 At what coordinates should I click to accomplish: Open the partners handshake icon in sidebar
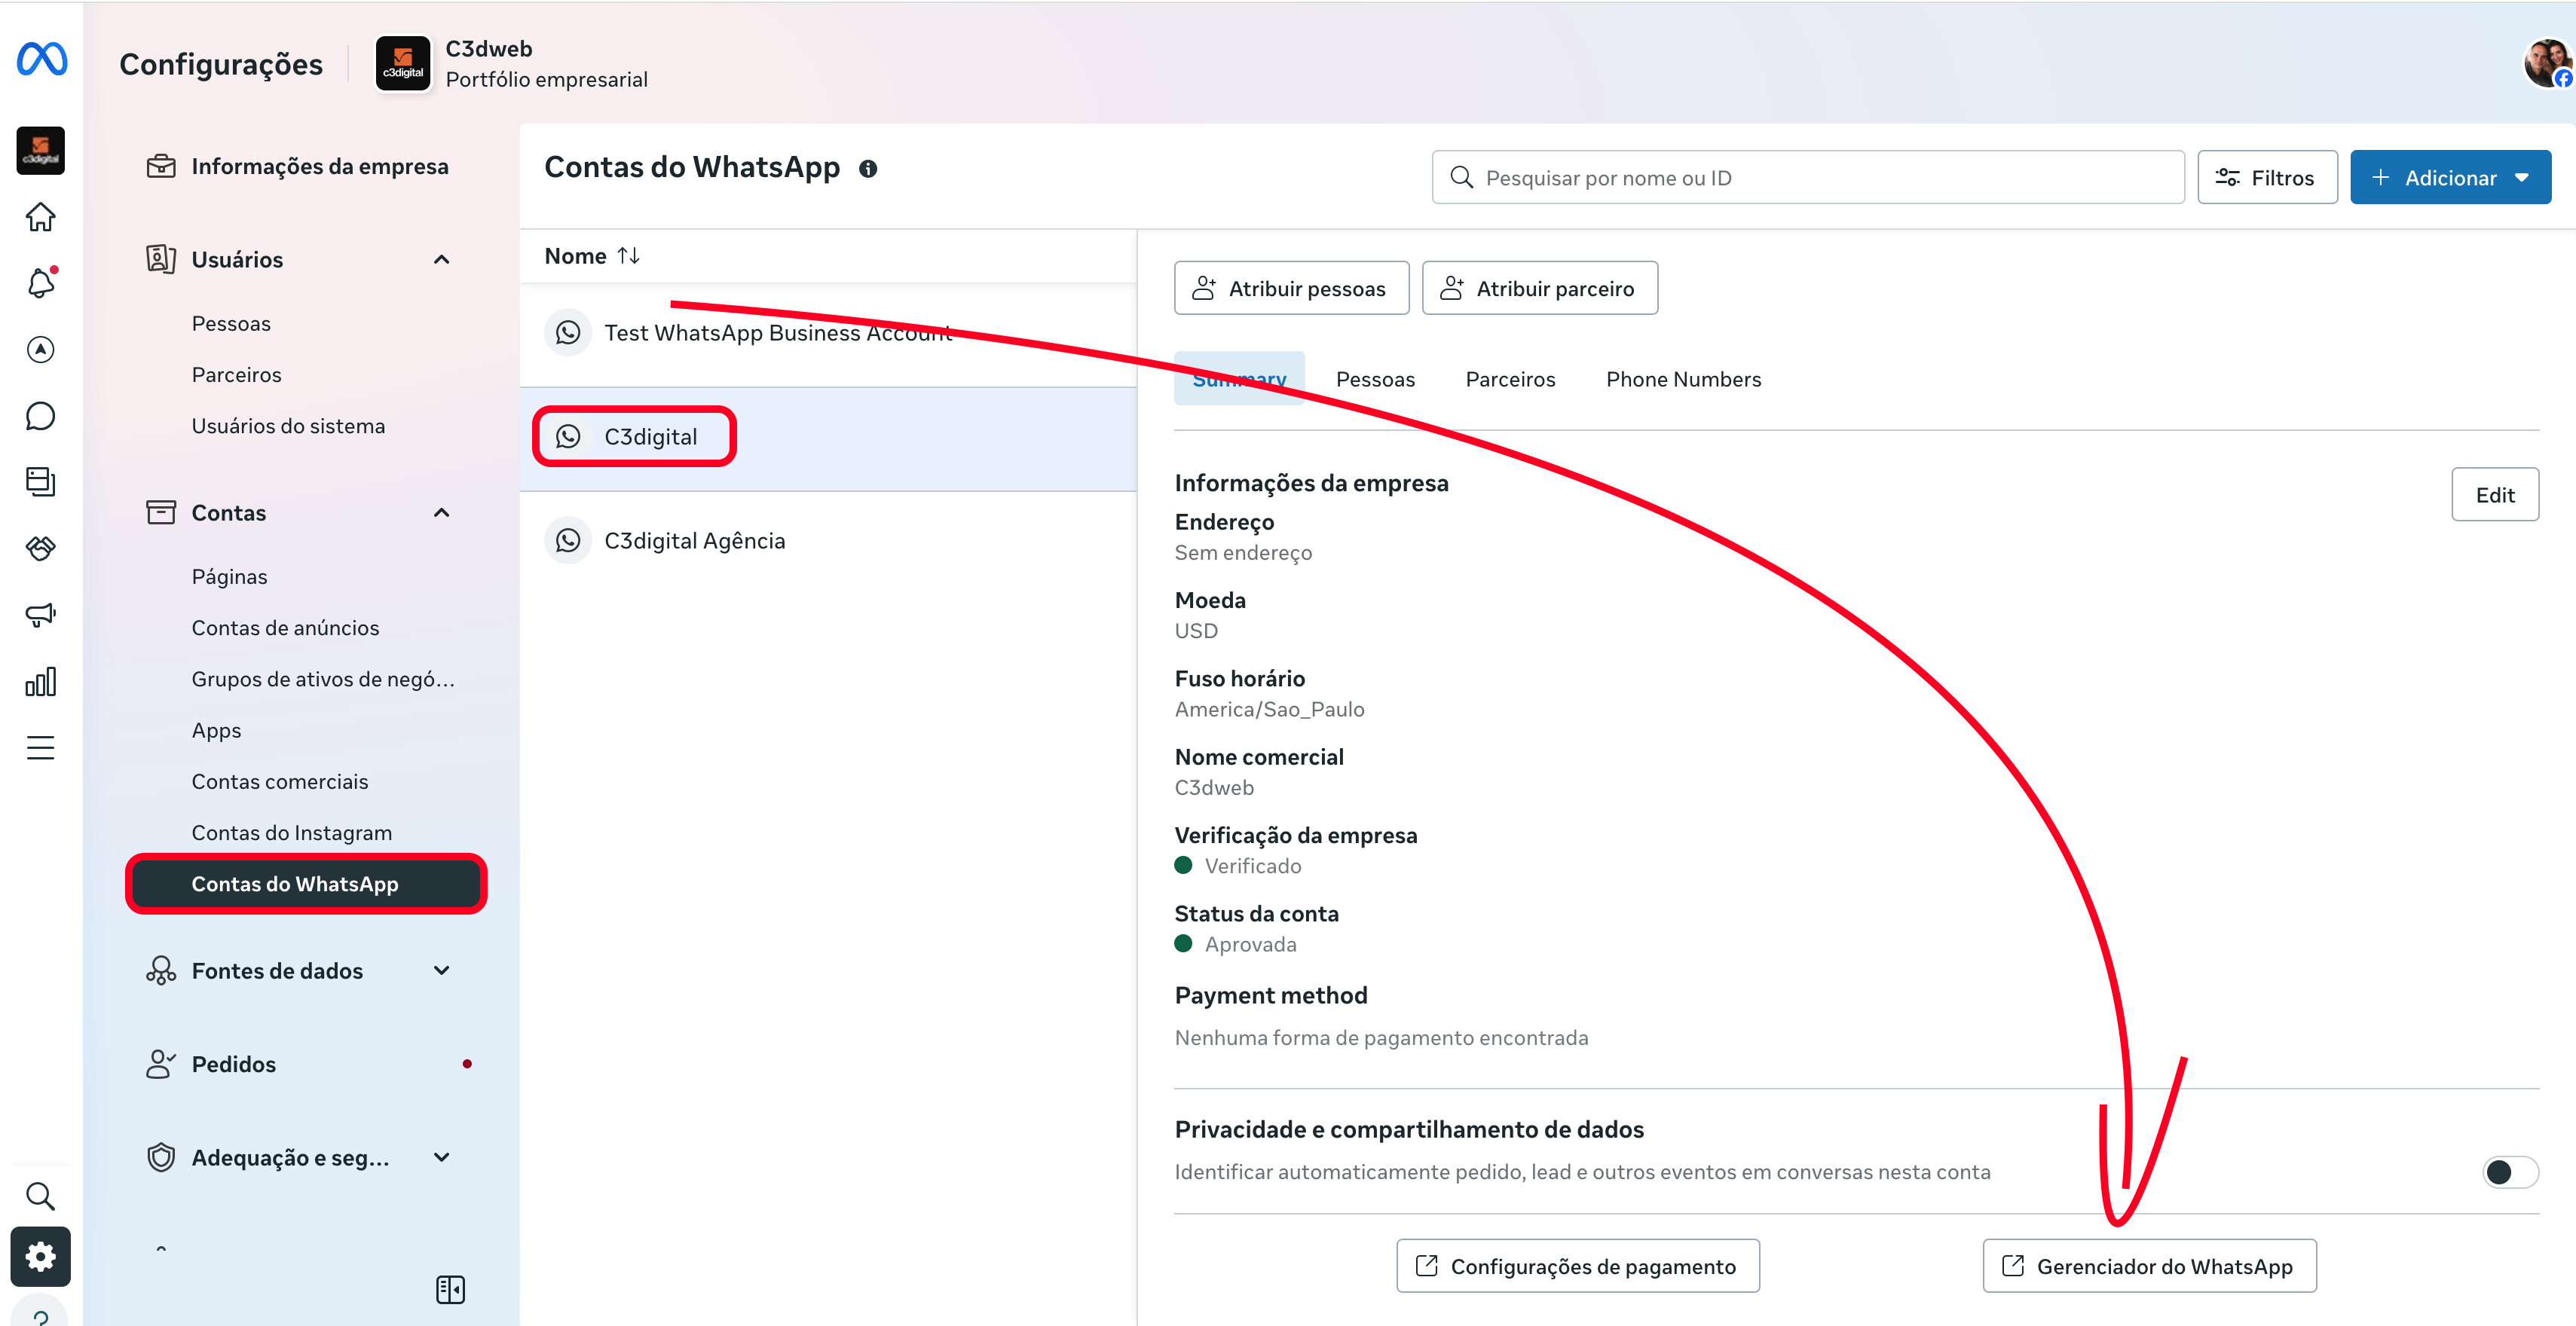tap(40, 548)
